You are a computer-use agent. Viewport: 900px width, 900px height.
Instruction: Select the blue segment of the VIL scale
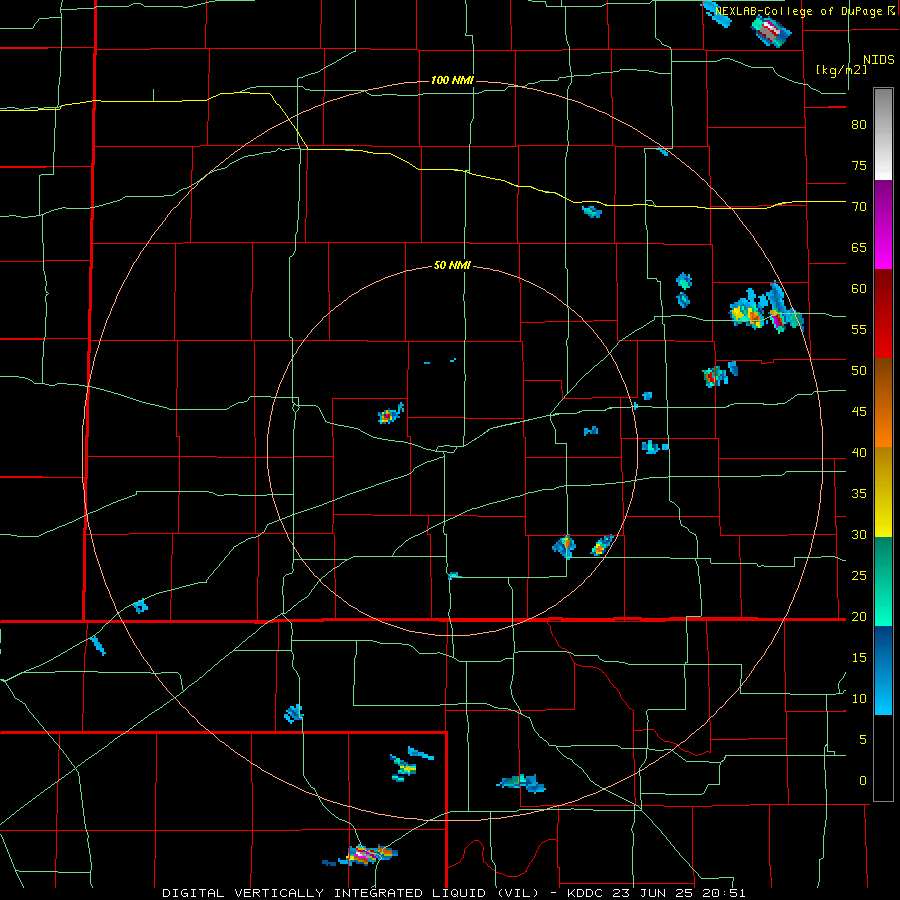coord(883,670)
